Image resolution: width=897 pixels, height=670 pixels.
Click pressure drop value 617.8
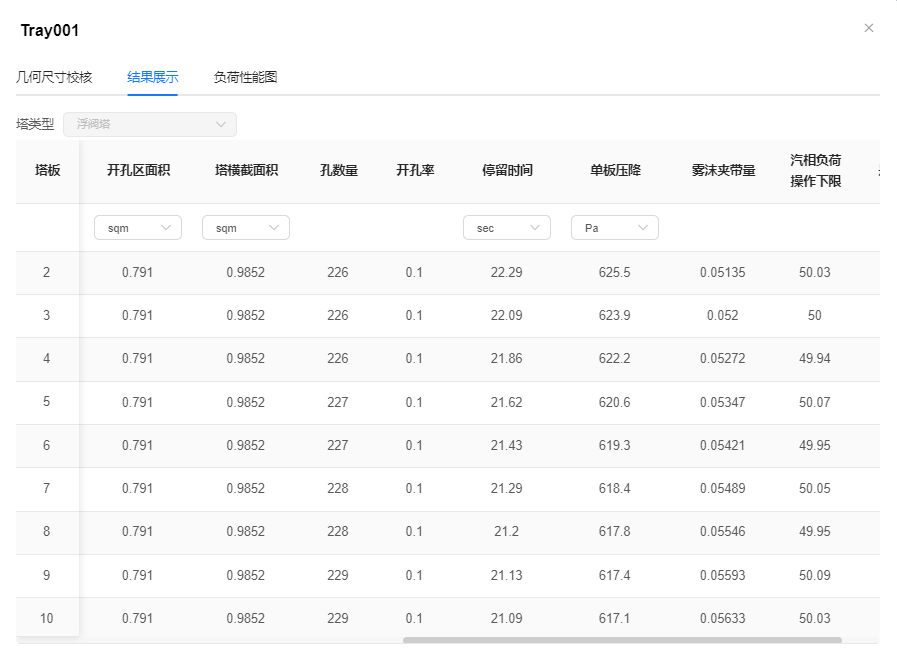click(614, 532)
